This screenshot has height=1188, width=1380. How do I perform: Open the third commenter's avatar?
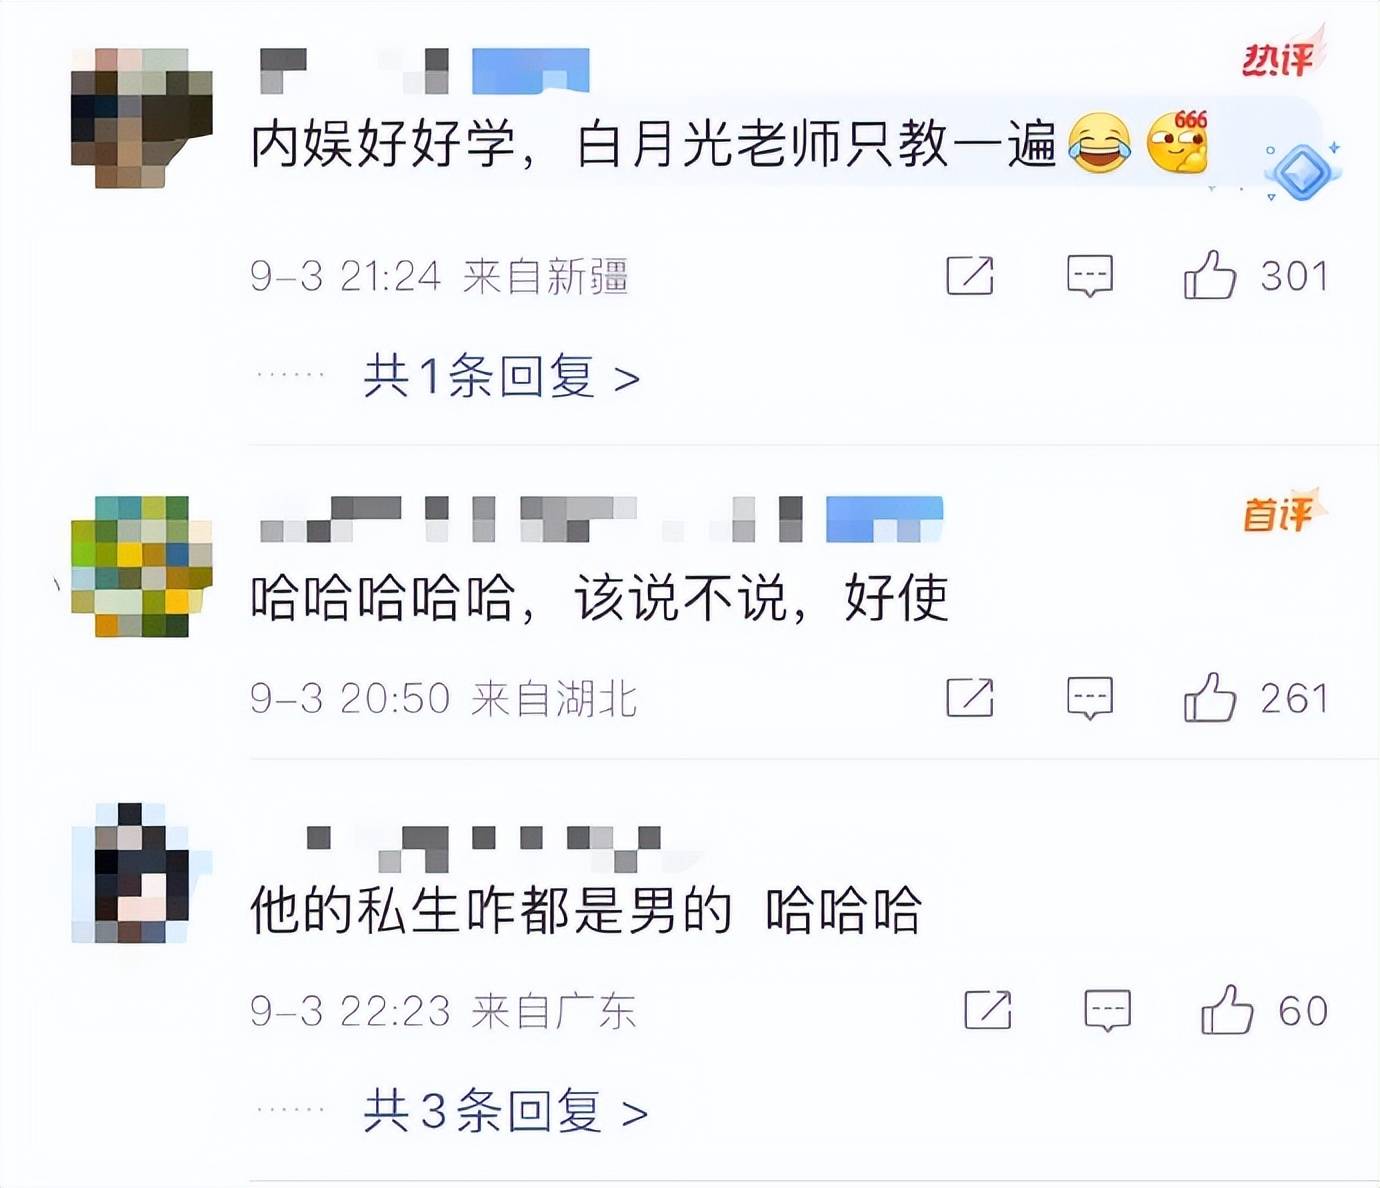(x=141, y=873)
